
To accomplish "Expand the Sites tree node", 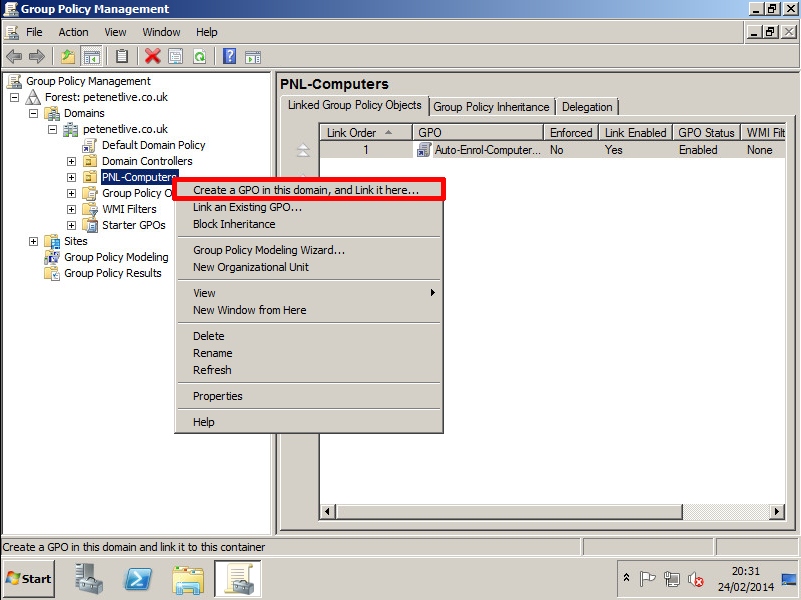I will (x=34, y=242).
